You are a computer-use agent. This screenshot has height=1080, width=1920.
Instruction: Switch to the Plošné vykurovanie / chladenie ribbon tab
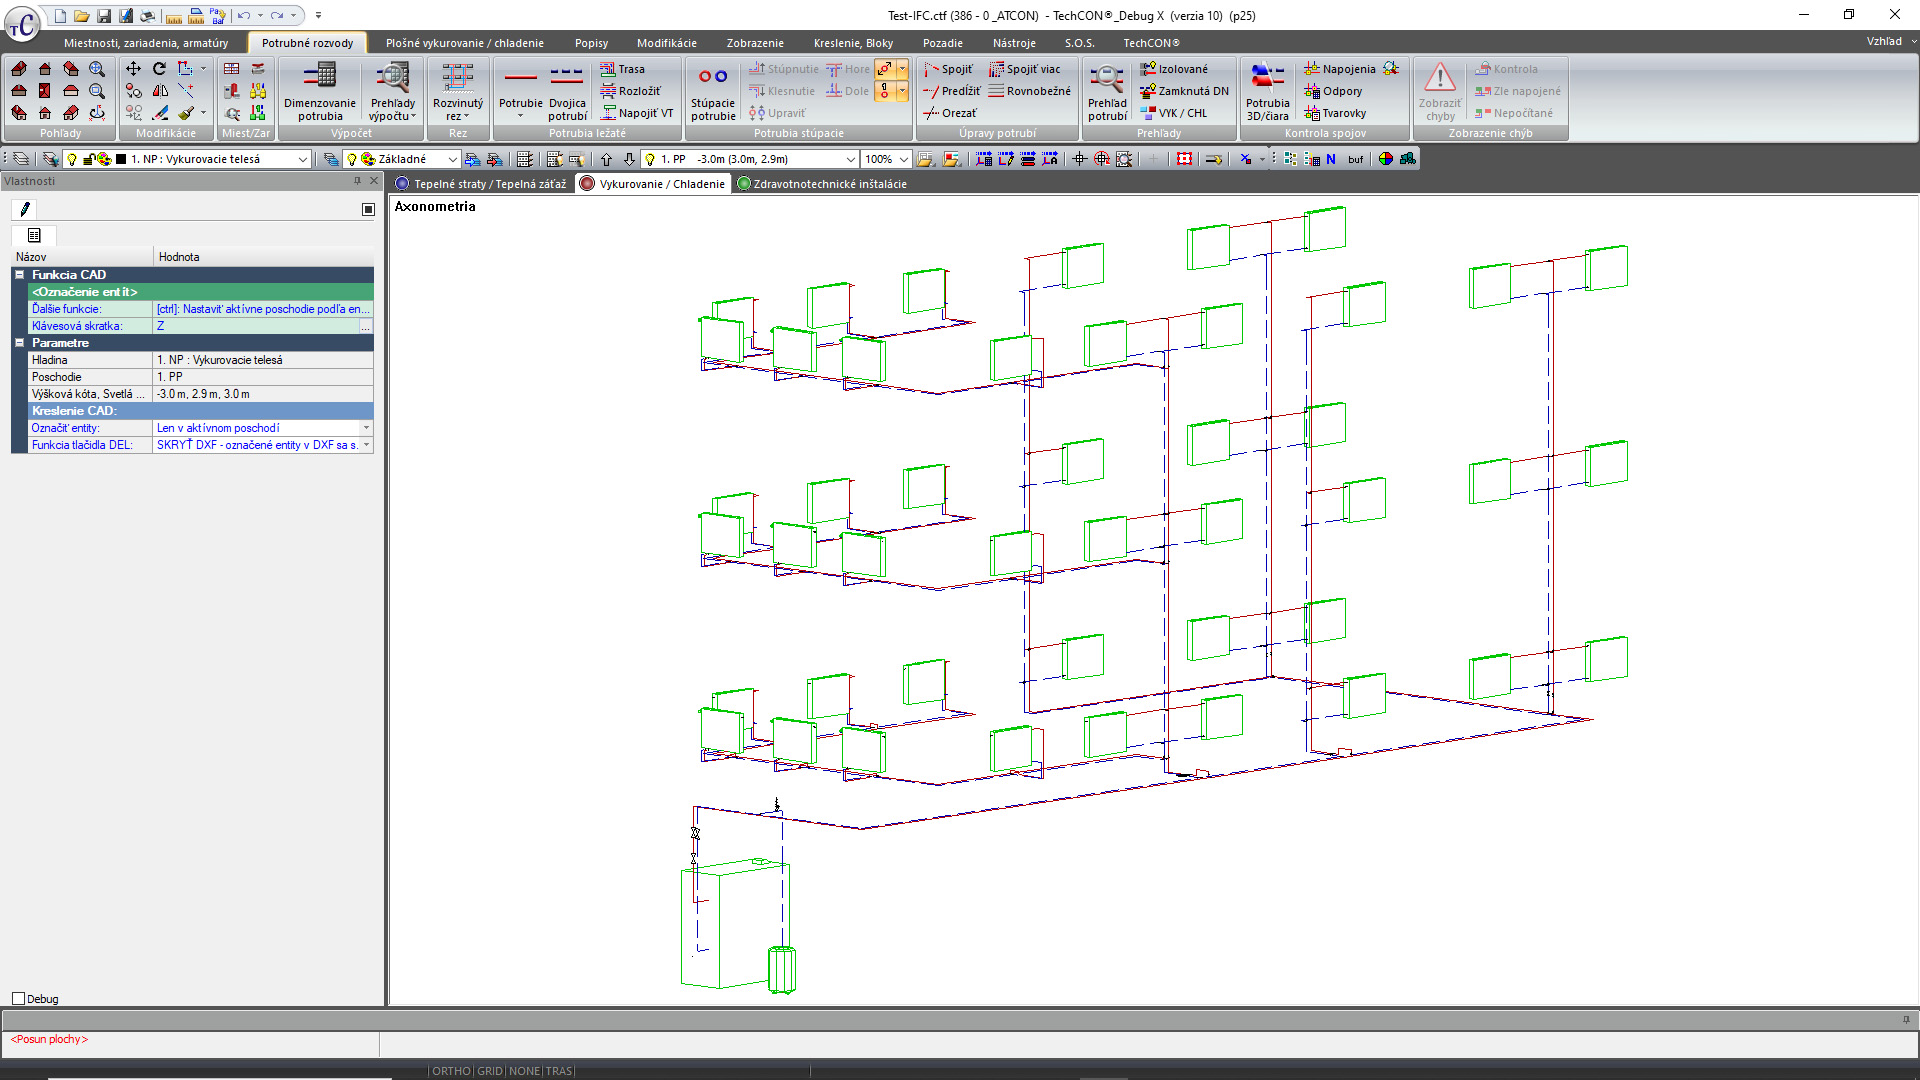coord(466,43)
